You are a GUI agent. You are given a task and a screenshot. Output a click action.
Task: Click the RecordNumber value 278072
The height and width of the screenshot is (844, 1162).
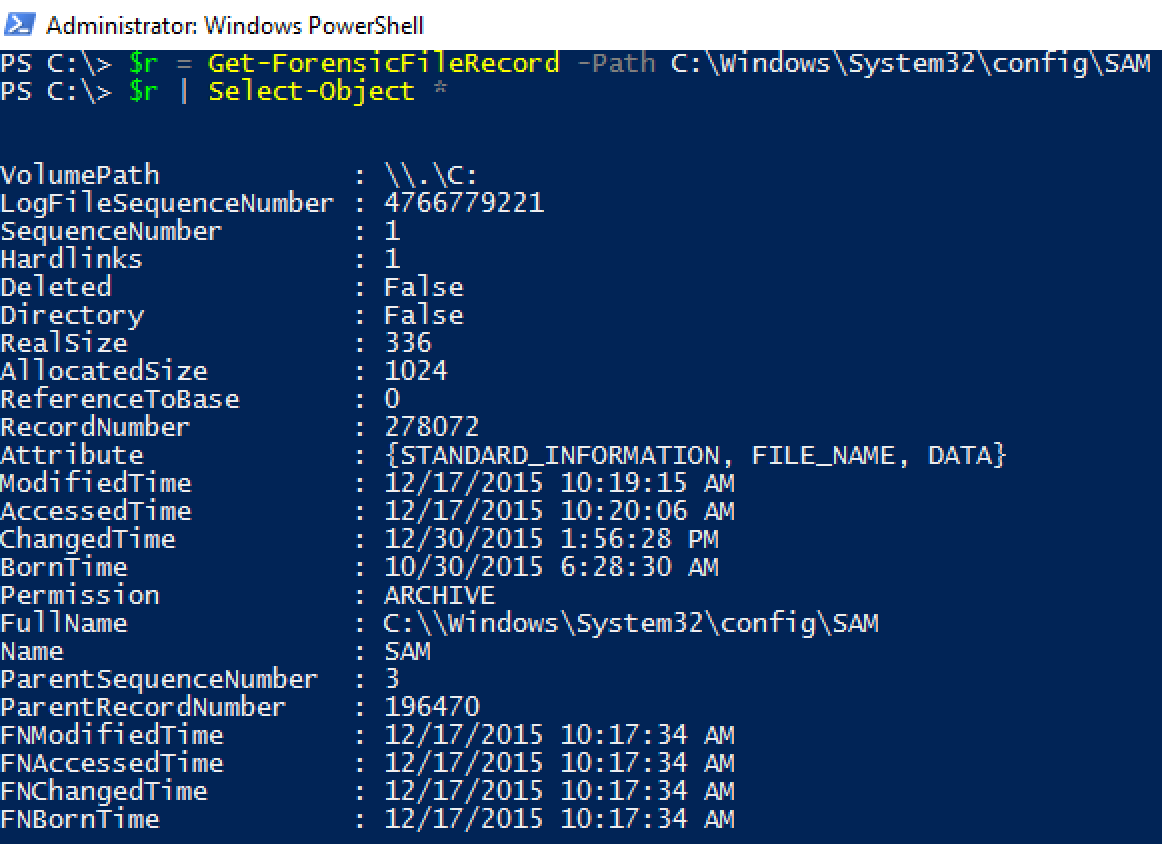point(431,427)
